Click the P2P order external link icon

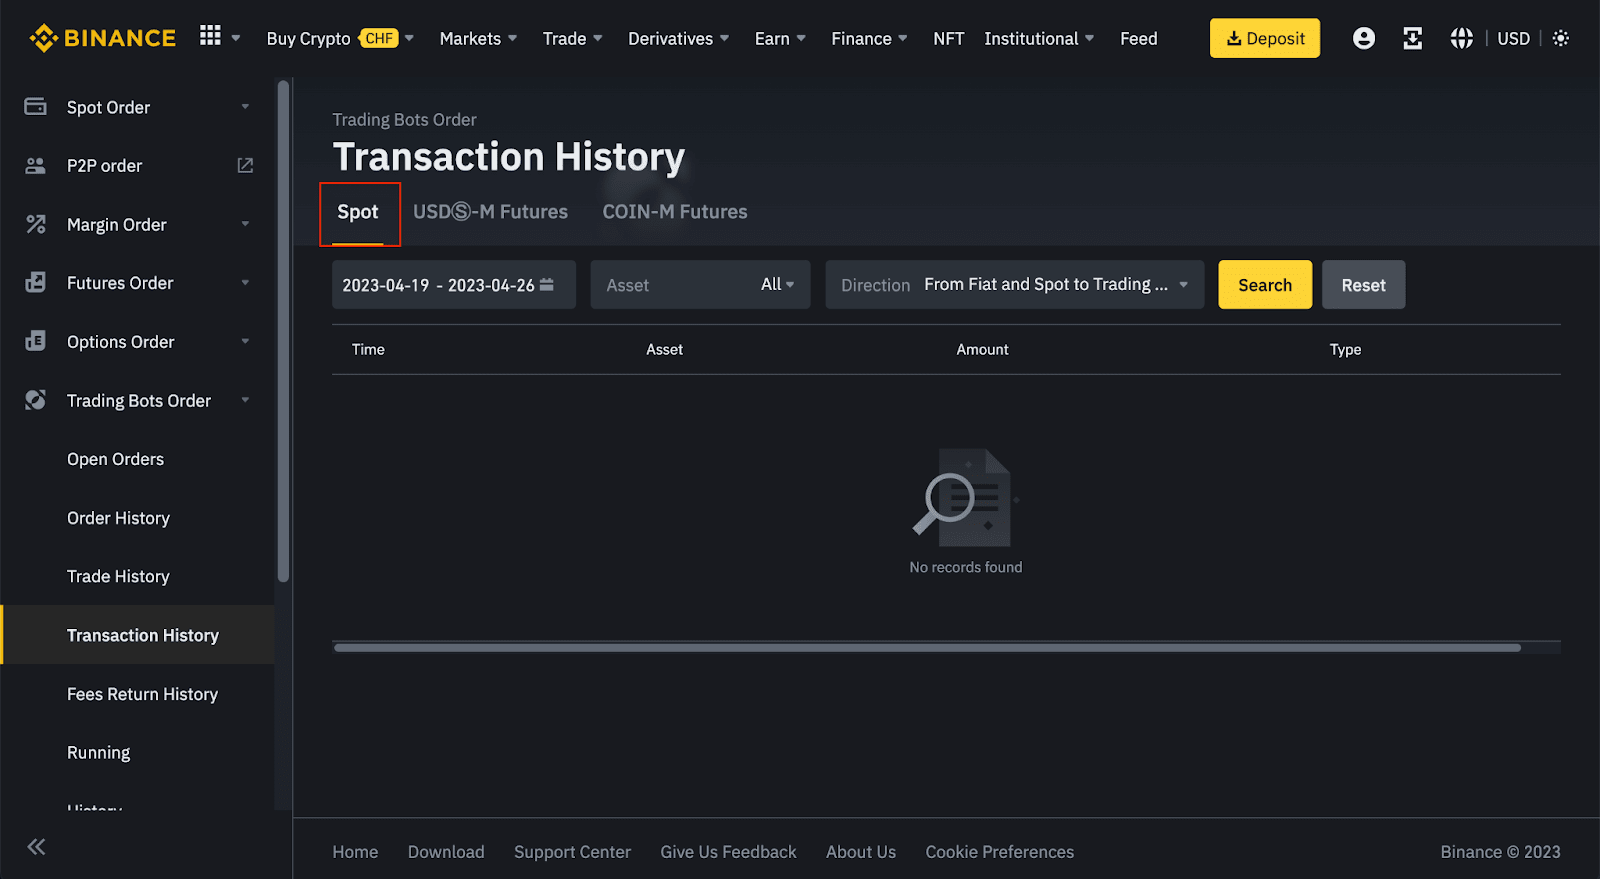pos(245,165)
